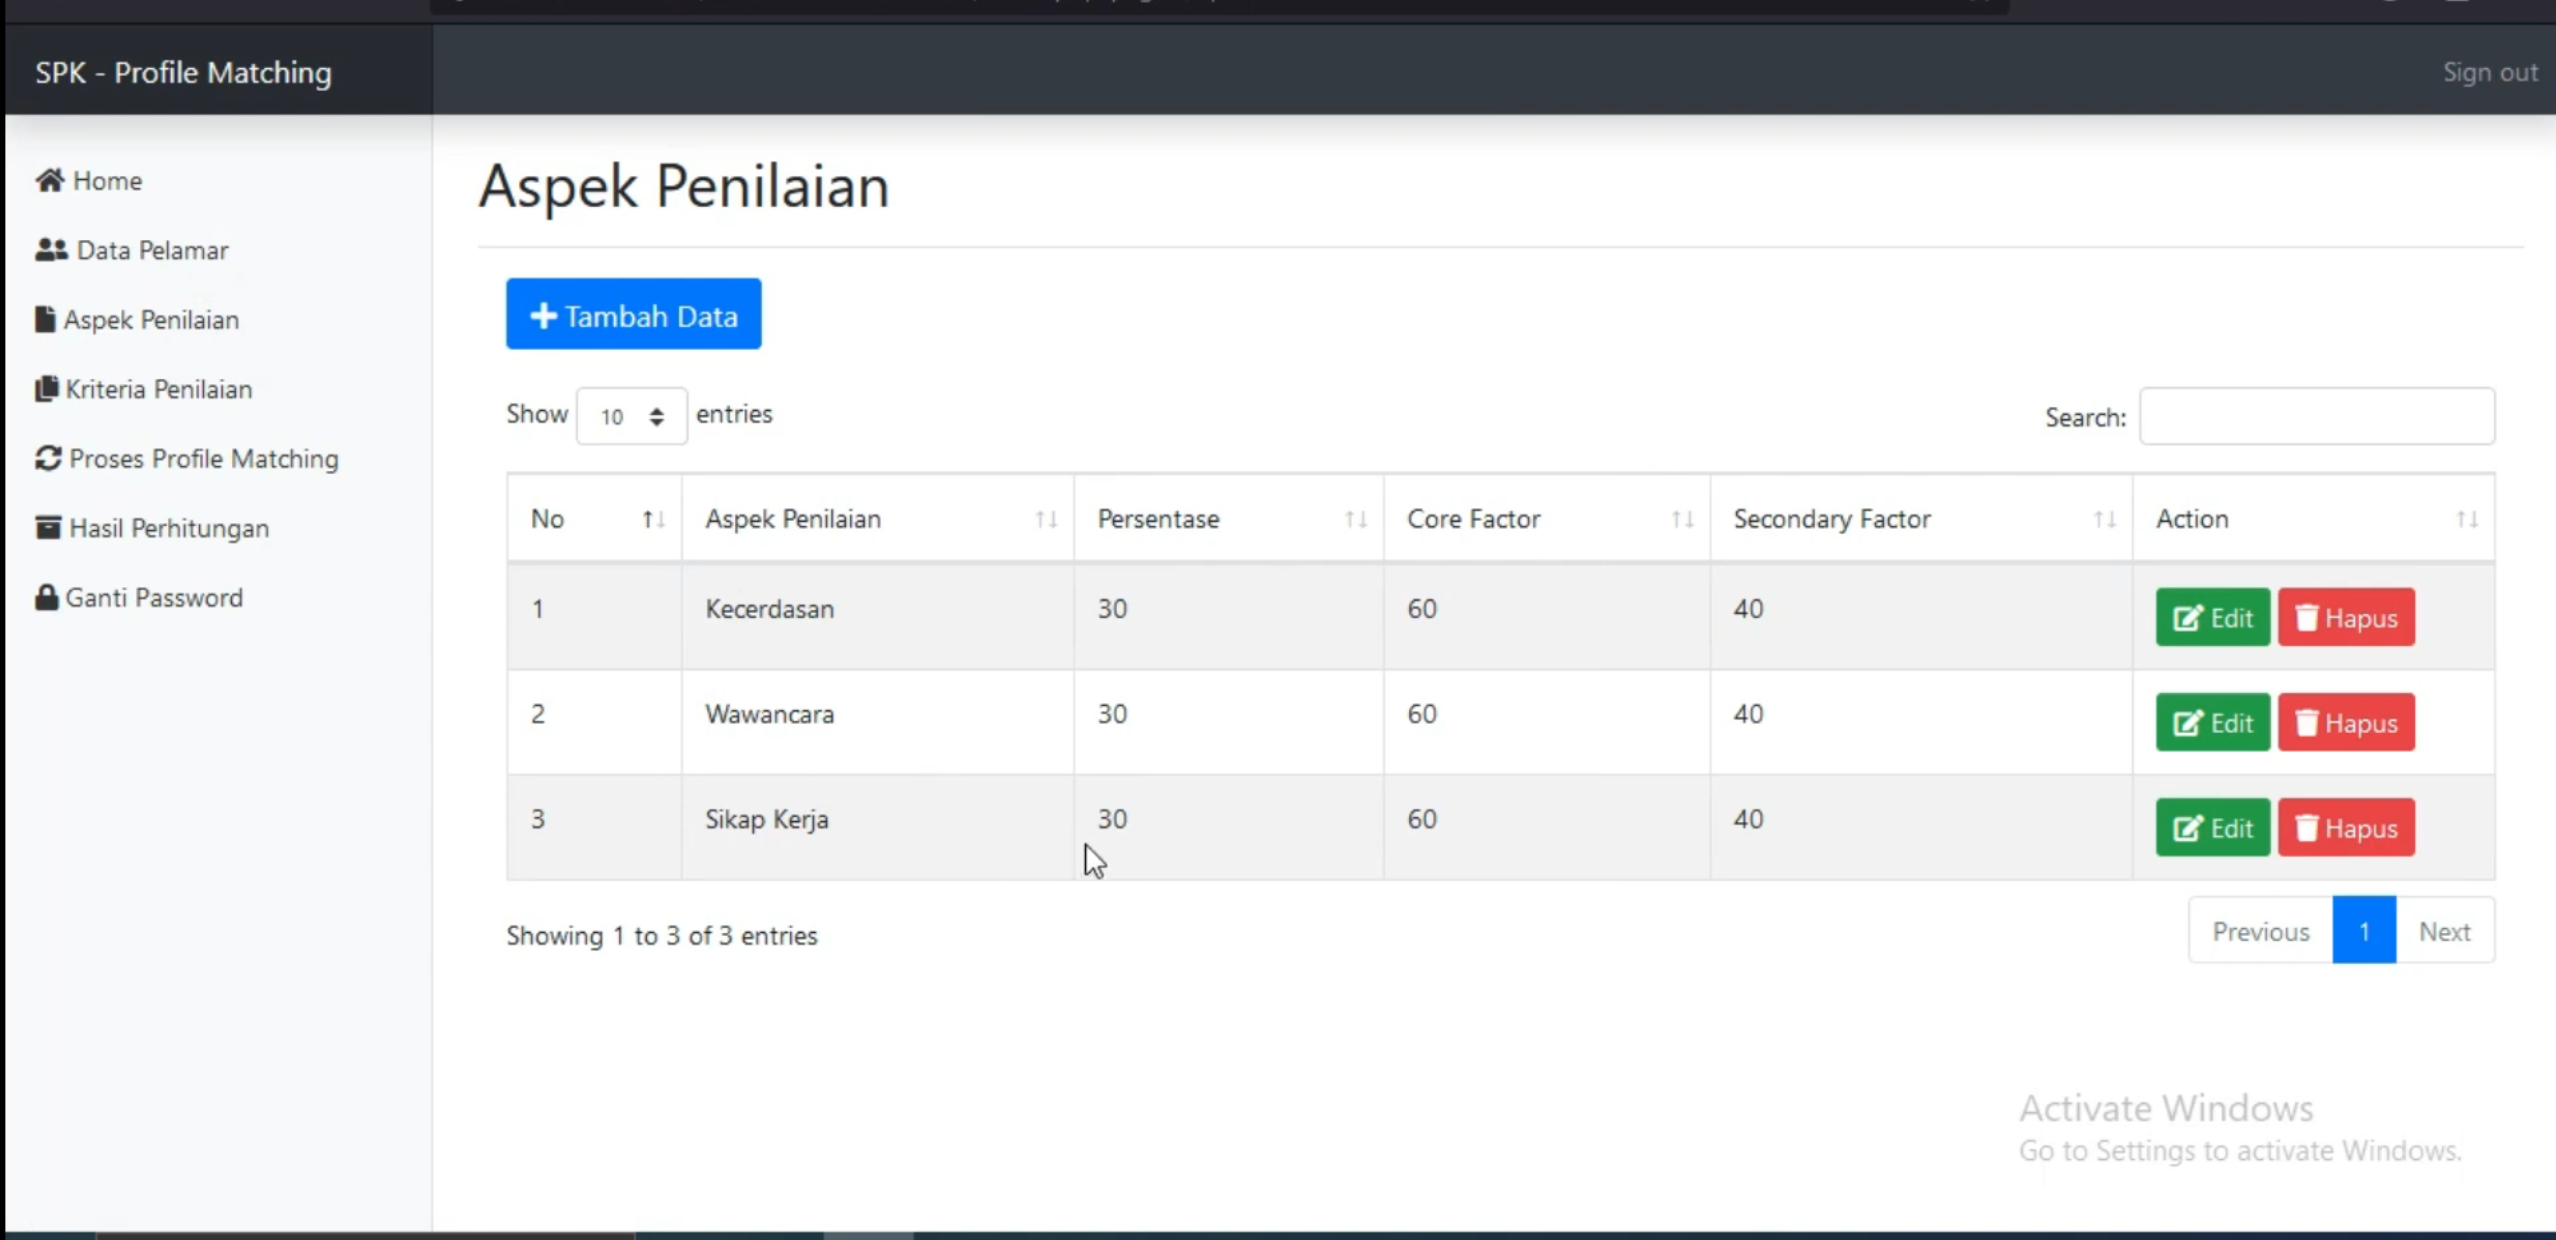Open the Show entries count dropdown
Viewport: 2556px width, 1240px height.
[632, 416]
